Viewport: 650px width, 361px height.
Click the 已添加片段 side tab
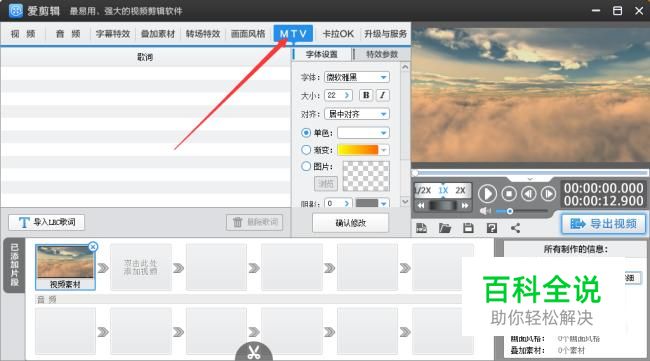pyautogui.click(x=15, y=265)
